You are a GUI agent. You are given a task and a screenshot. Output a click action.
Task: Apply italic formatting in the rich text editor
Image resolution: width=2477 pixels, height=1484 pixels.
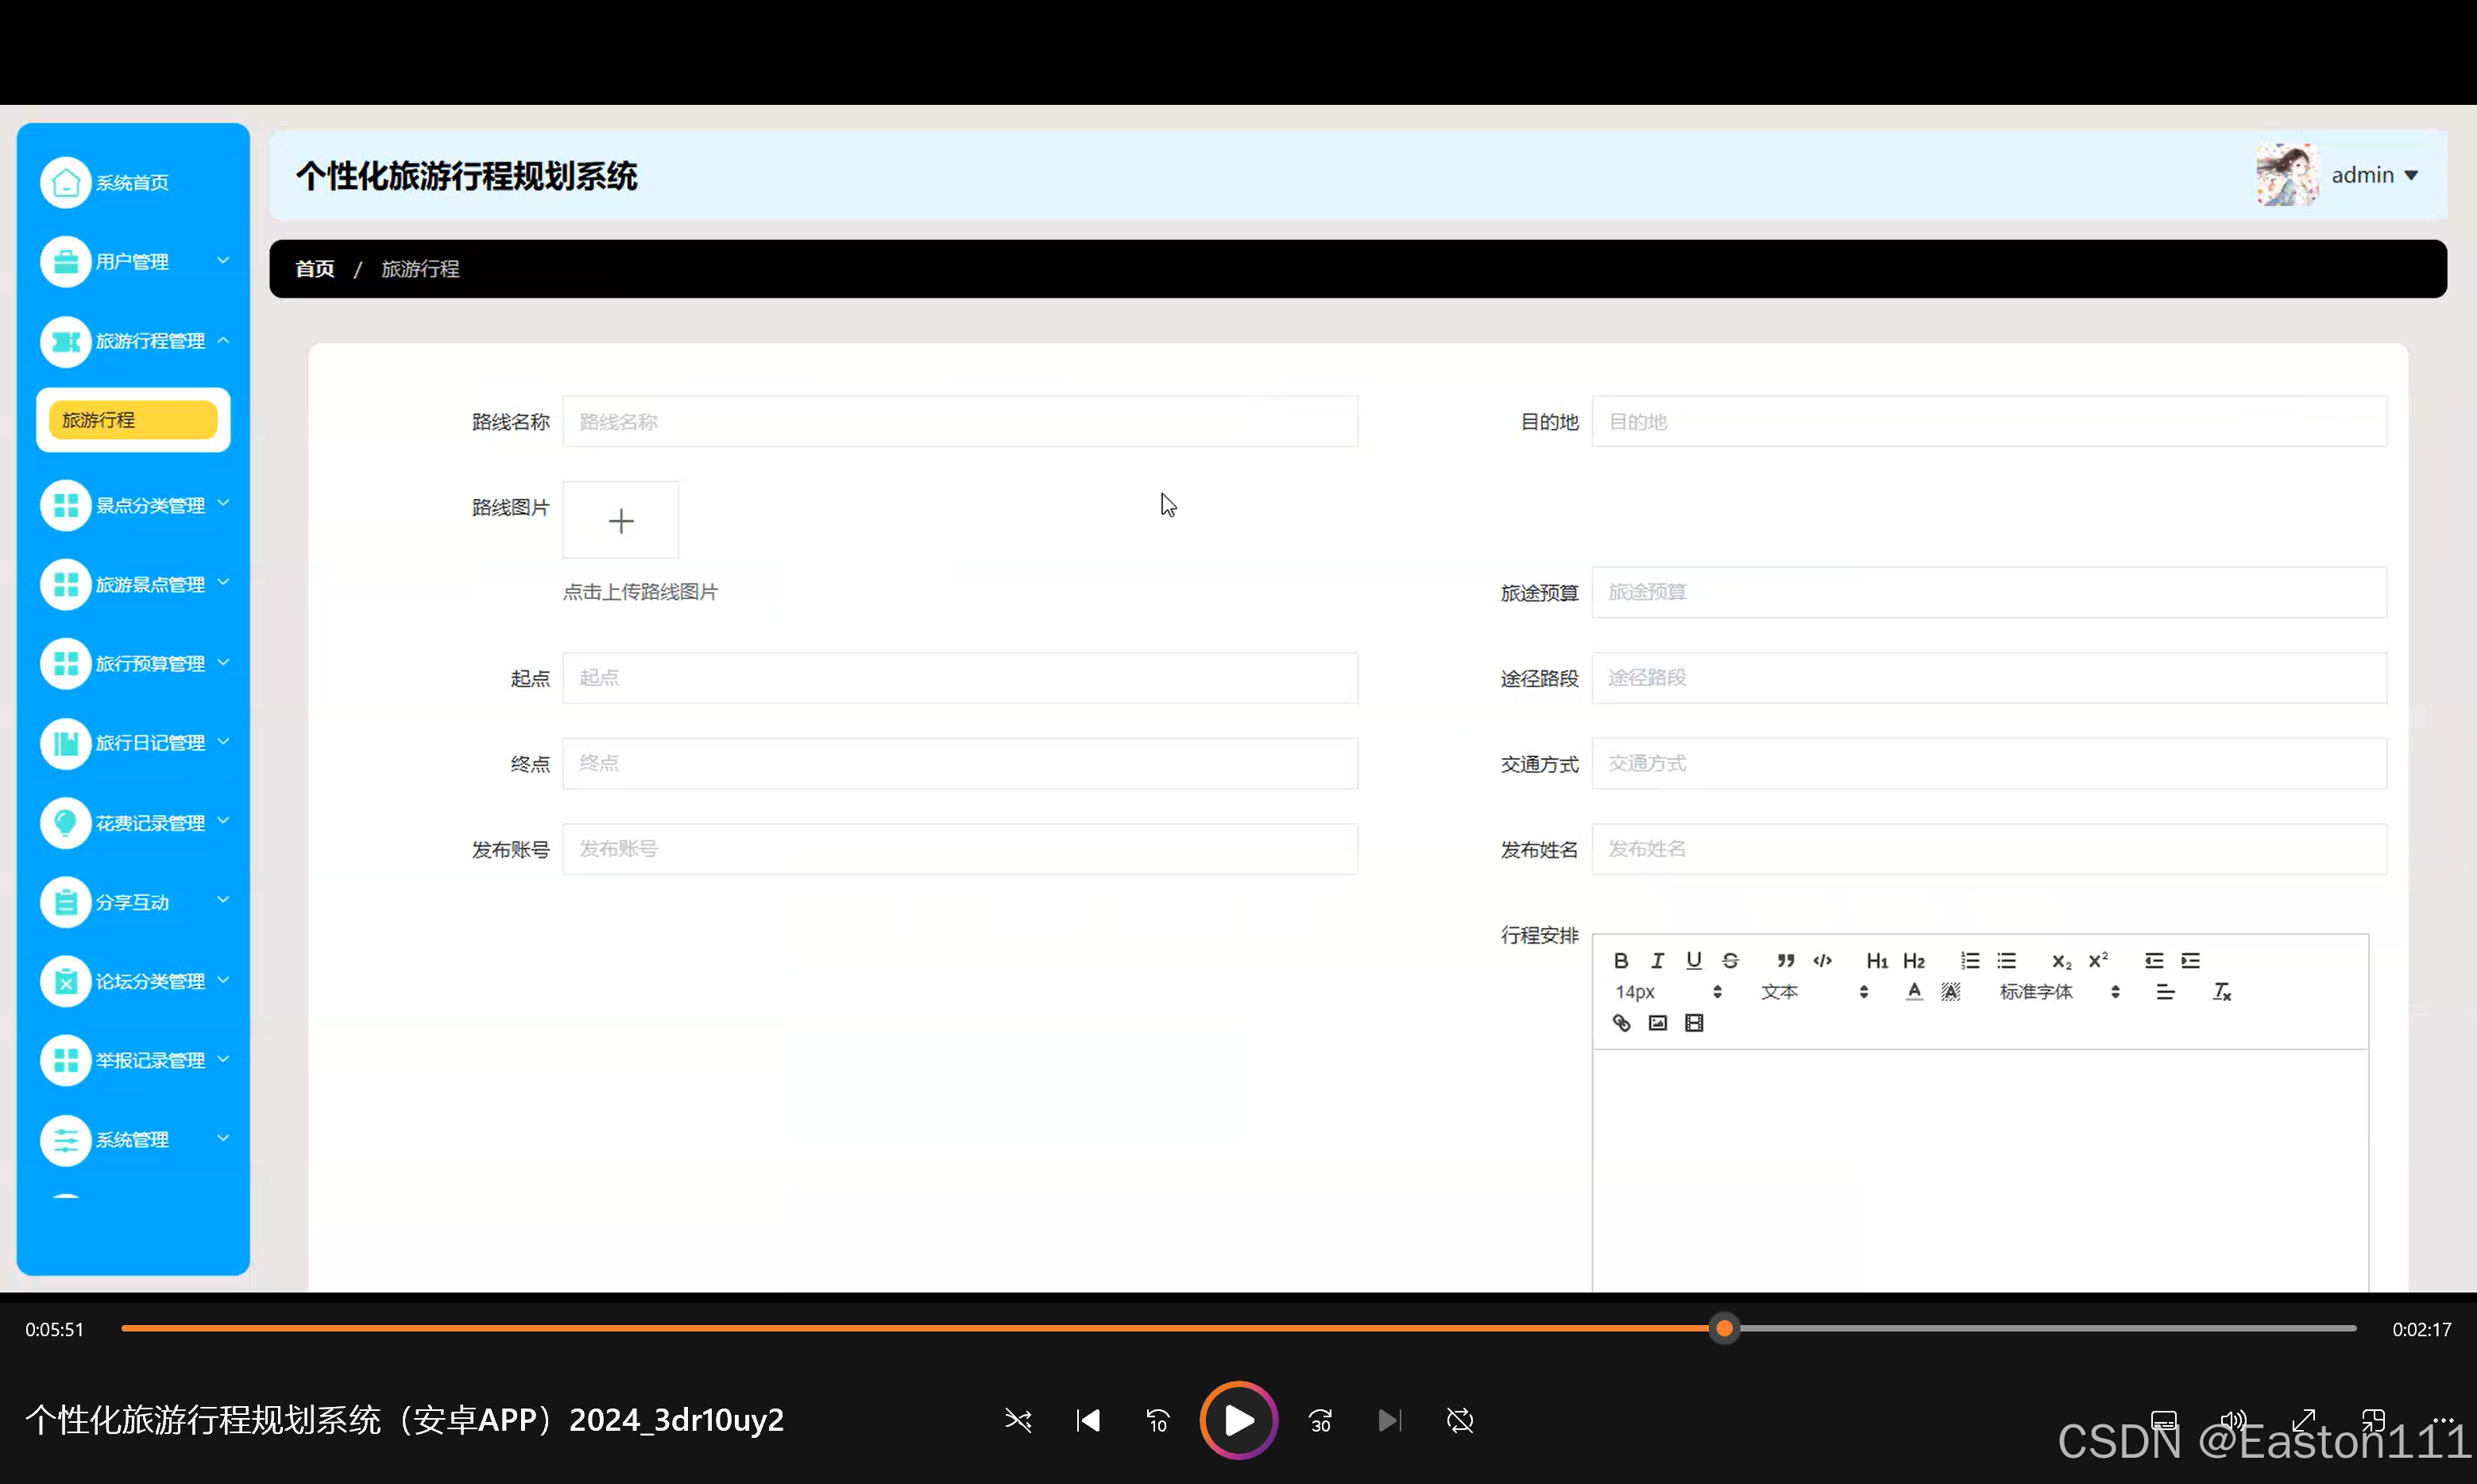pyautogui.click(x=1657, y=961)
